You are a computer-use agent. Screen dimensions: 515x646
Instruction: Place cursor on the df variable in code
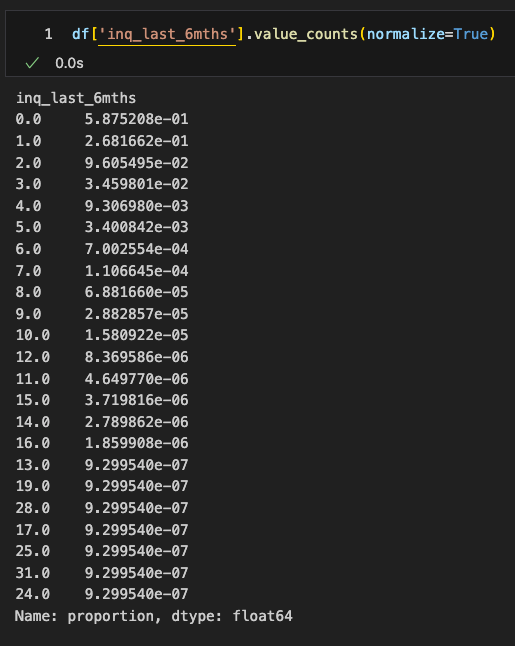[80, 34]
